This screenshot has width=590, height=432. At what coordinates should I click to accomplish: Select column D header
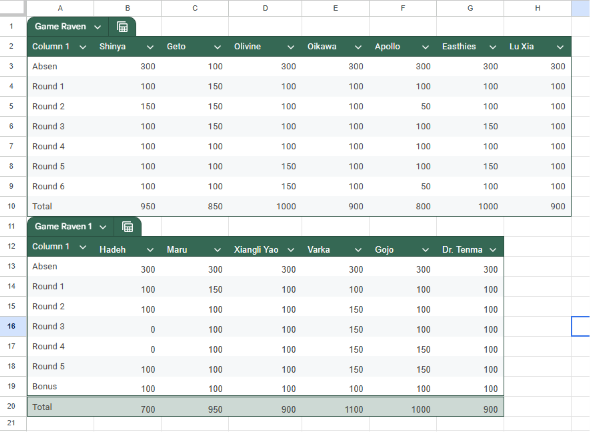point(265,8)
